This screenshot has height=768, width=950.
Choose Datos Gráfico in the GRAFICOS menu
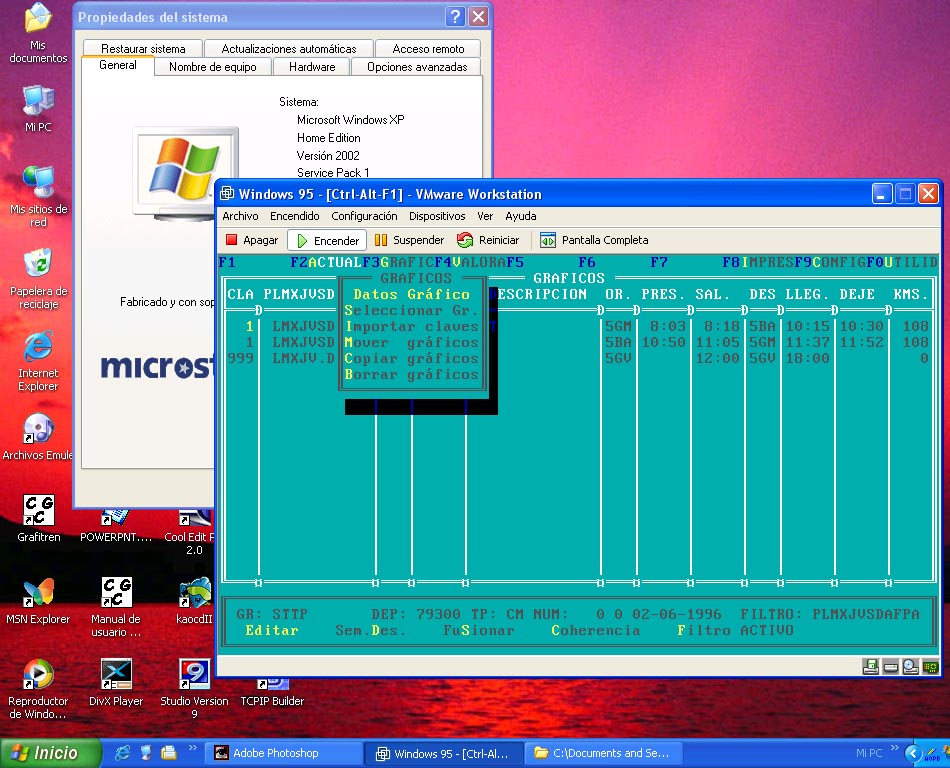pos(412,294)
